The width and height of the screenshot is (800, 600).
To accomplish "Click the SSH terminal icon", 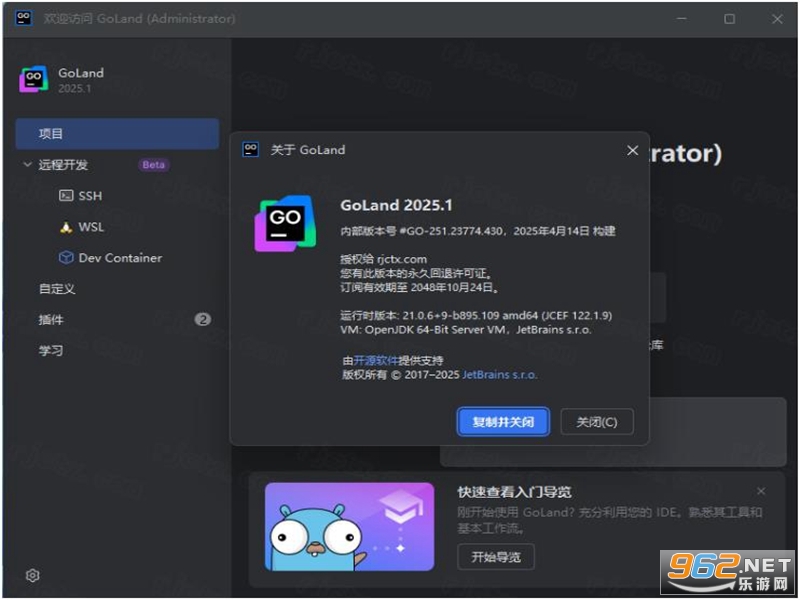I will click(x=66, y=196).
